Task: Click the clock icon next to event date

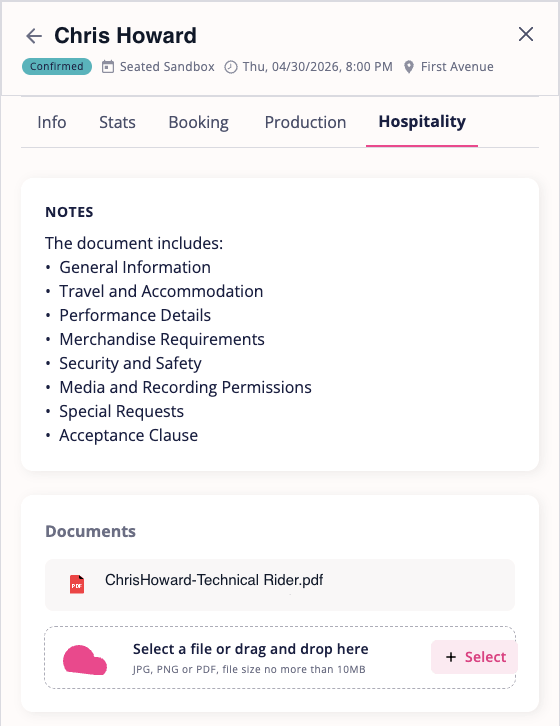Action: pyautogui.click(x=231, y=67)
